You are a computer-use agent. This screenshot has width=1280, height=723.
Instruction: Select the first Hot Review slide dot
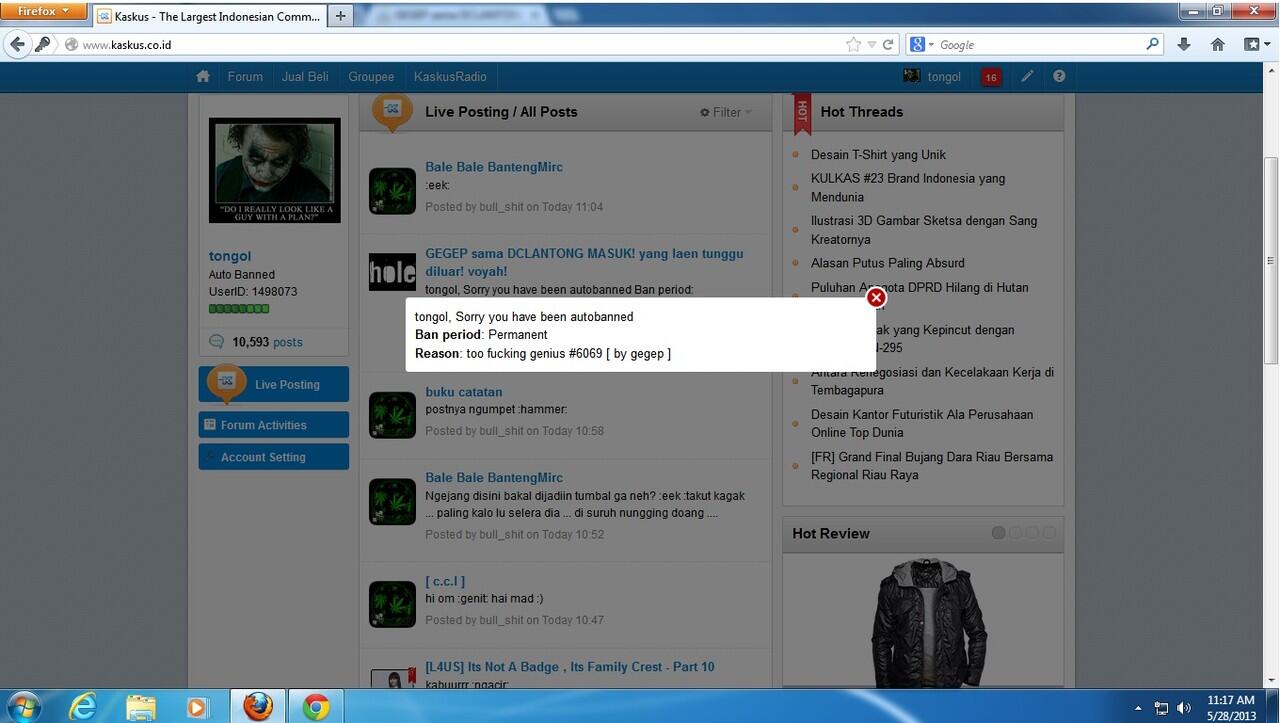(x=998, y=533)
